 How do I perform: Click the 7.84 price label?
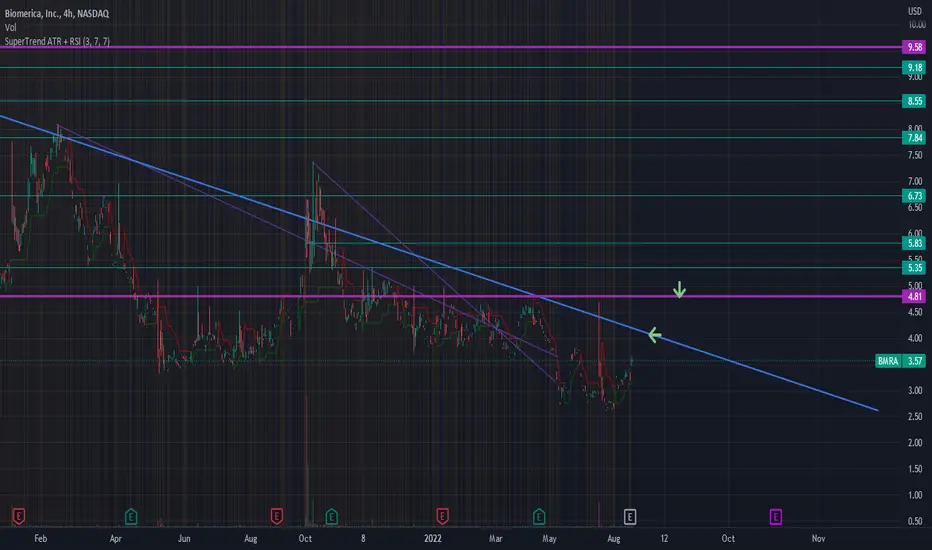[914, 138]
